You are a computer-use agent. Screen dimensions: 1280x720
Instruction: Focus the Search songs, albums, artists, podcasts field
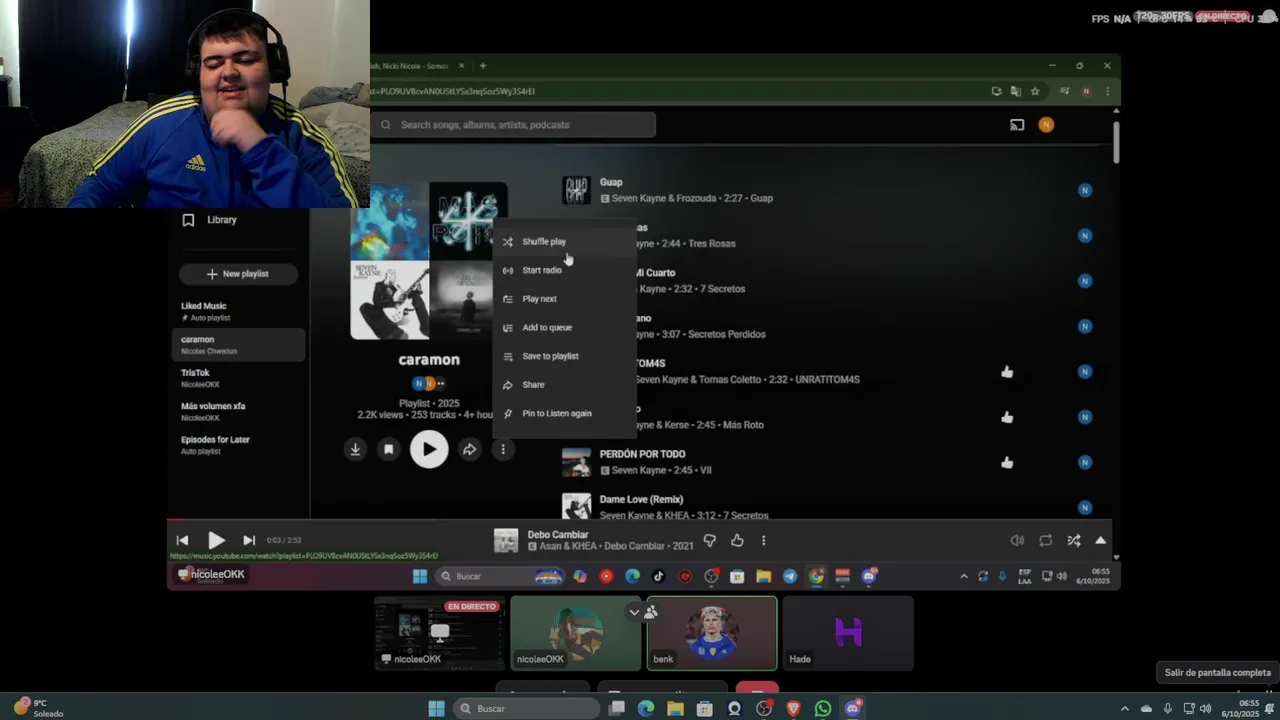(514, 125)
